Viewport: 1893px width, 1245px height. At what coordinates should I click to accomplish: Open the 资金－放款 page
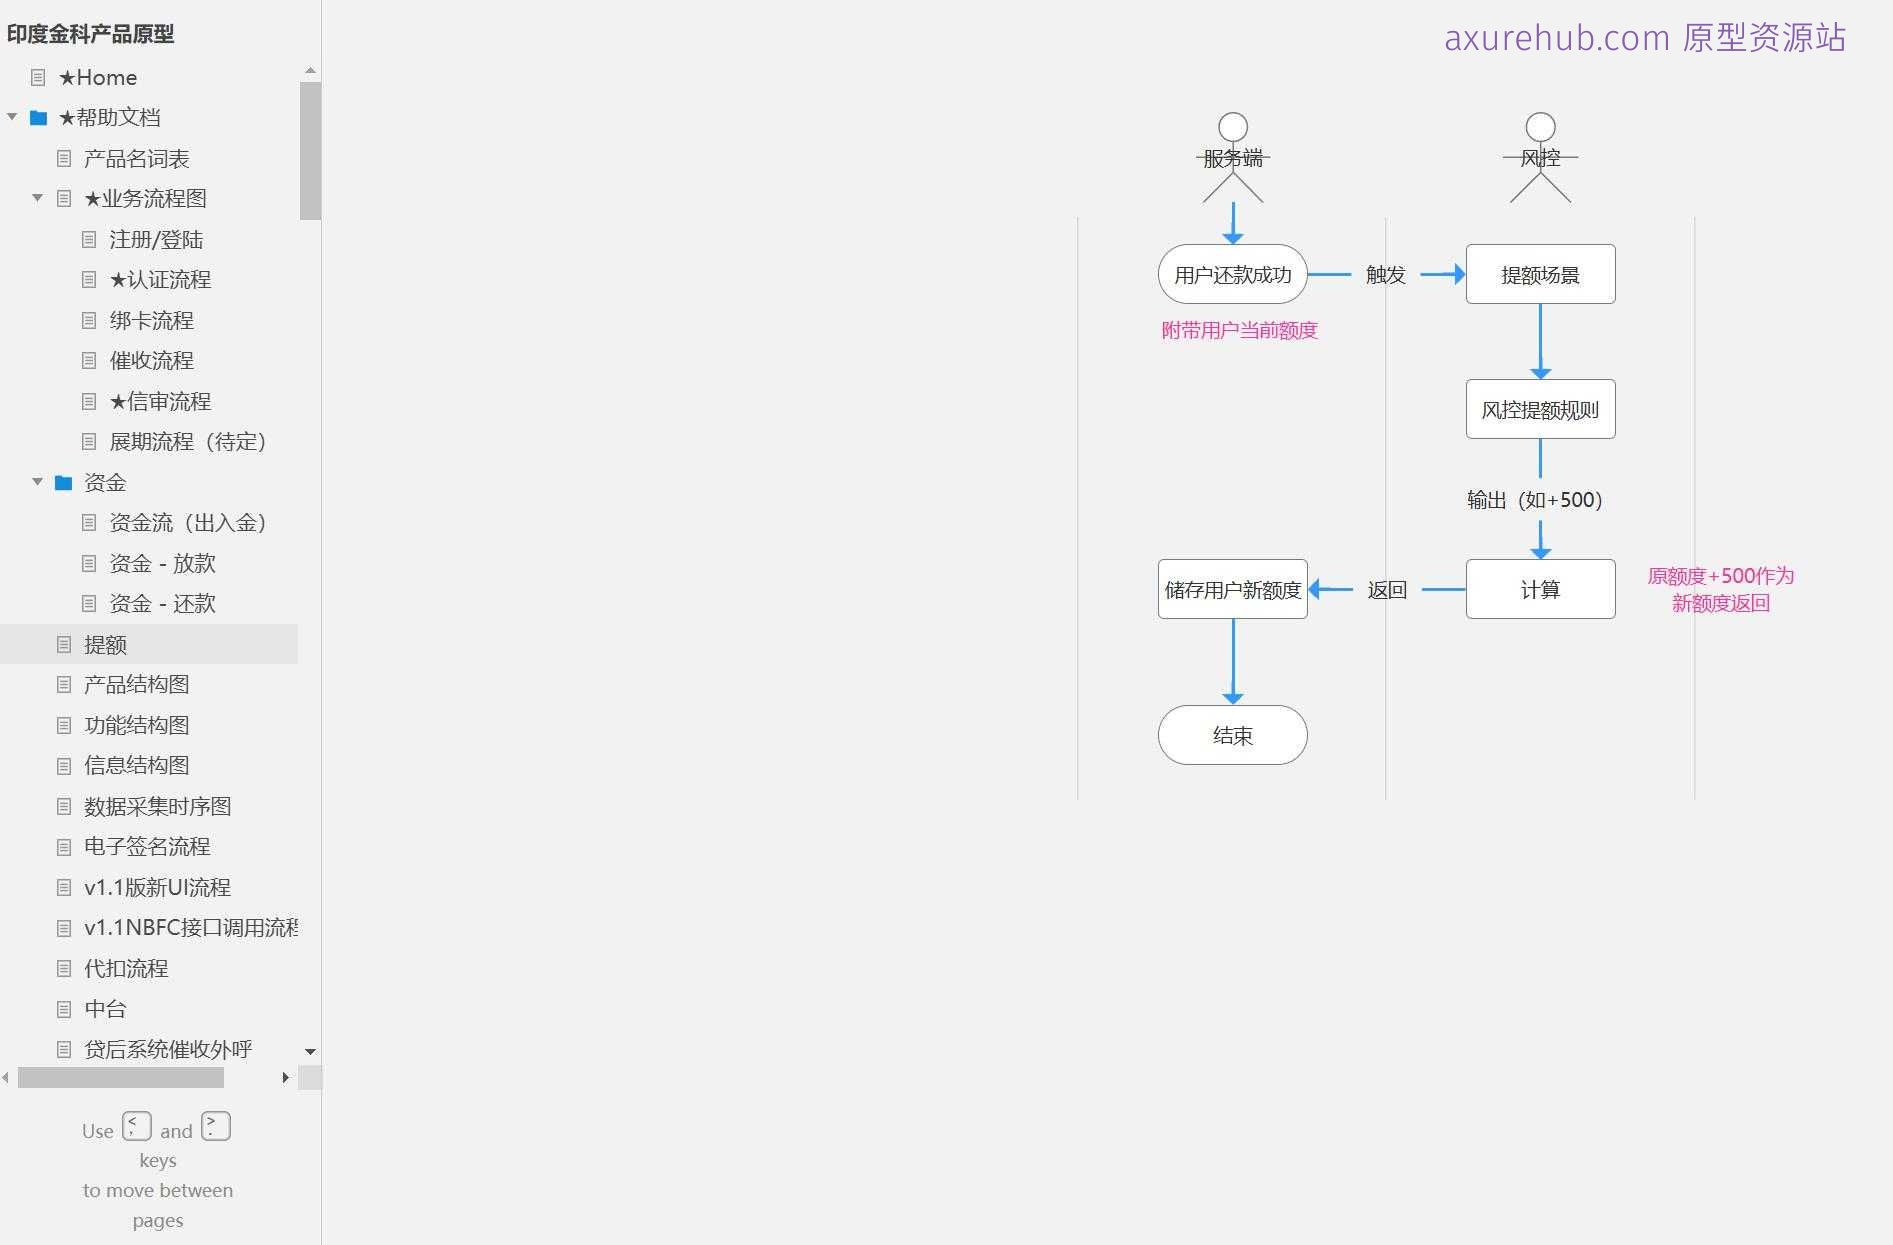[162, 563]
